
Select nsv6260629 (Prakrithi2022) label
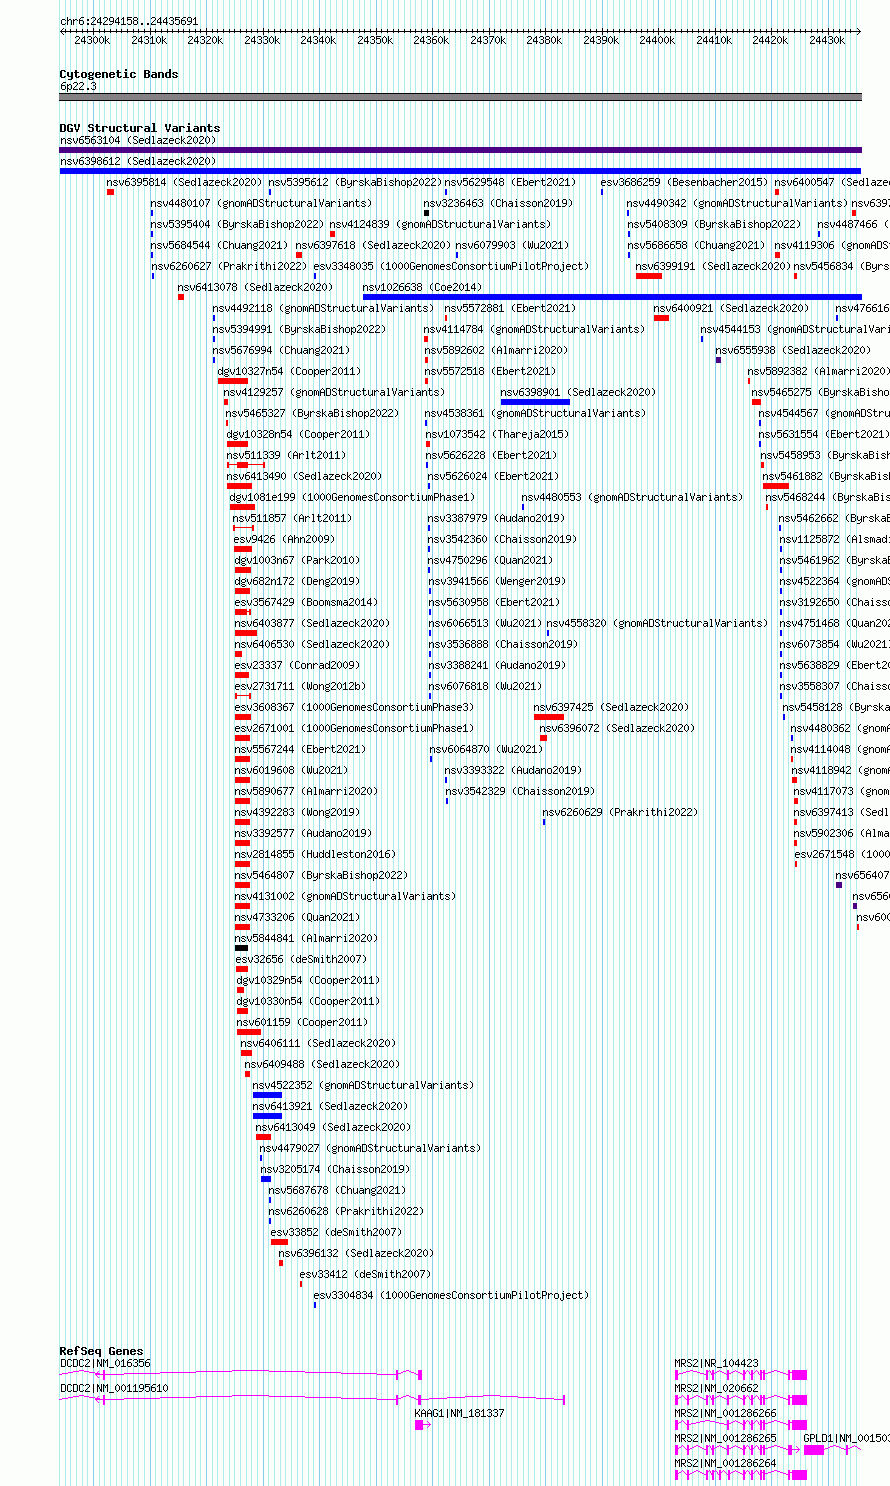(x=621, y=812)
